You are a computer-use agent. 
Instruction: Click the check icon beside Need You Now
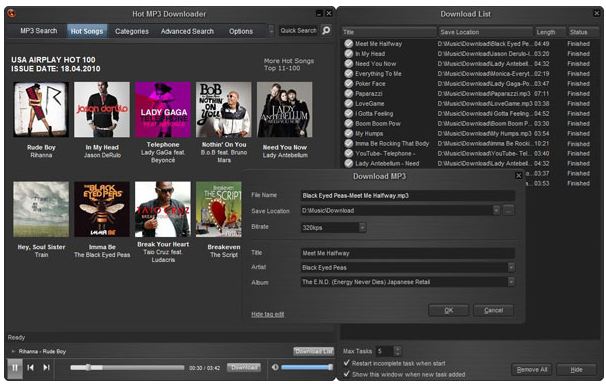(x=349, y=64)
